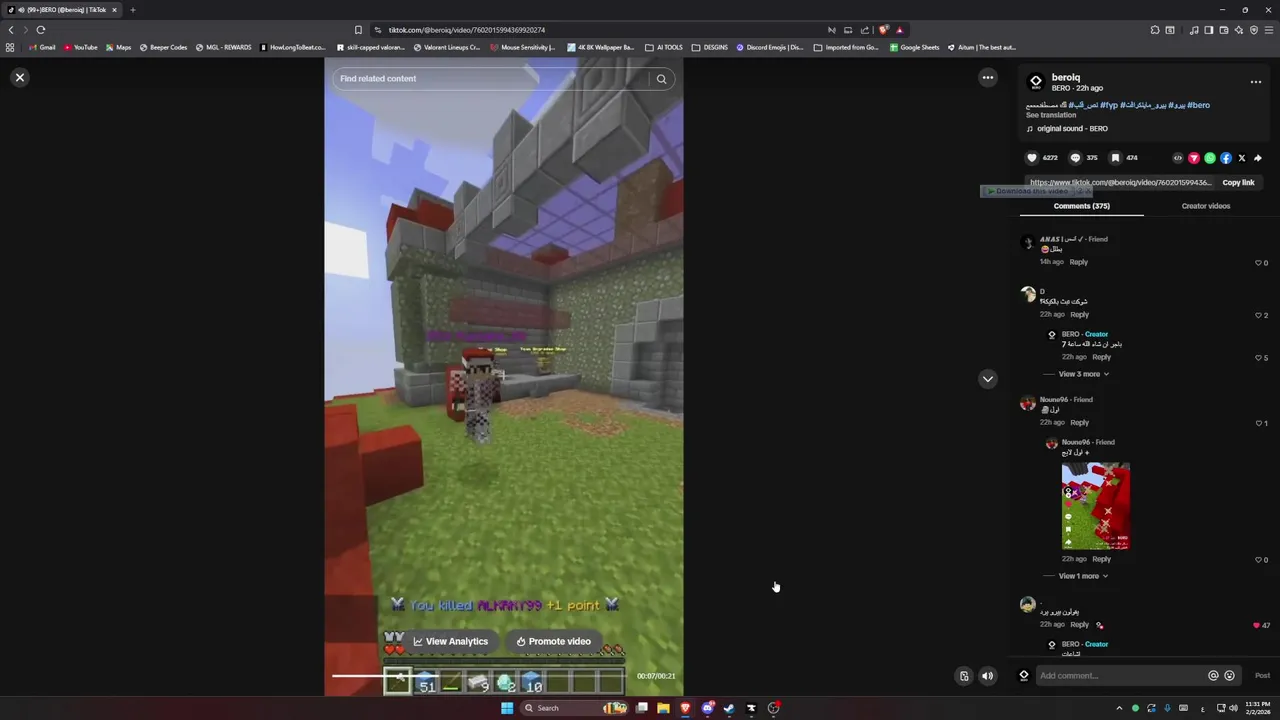Unlike the comment with 47 likes
Image resolution: width=1280 pixels, height=720 pixels.
pos(1256,625)
